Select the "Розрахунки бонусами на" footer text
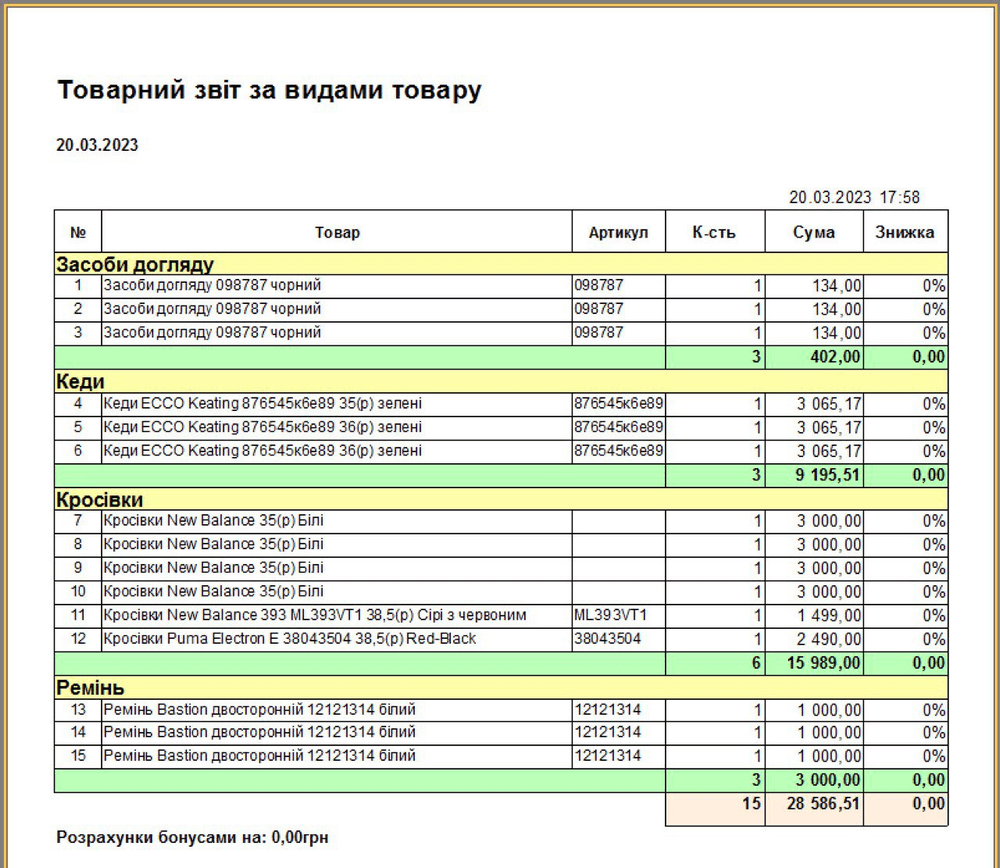1000x868 pixels. click(x=192, y=837)
